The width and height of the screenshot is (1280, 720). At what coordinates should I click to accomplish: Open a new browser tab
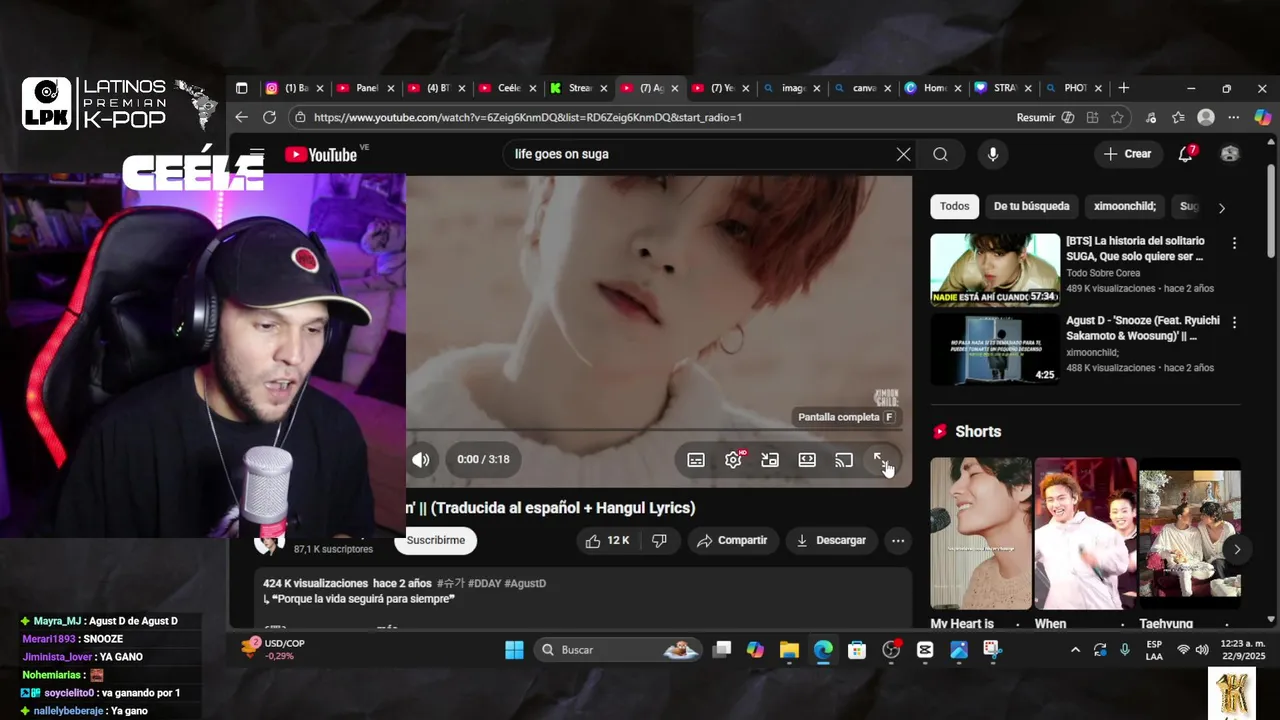1124,88
